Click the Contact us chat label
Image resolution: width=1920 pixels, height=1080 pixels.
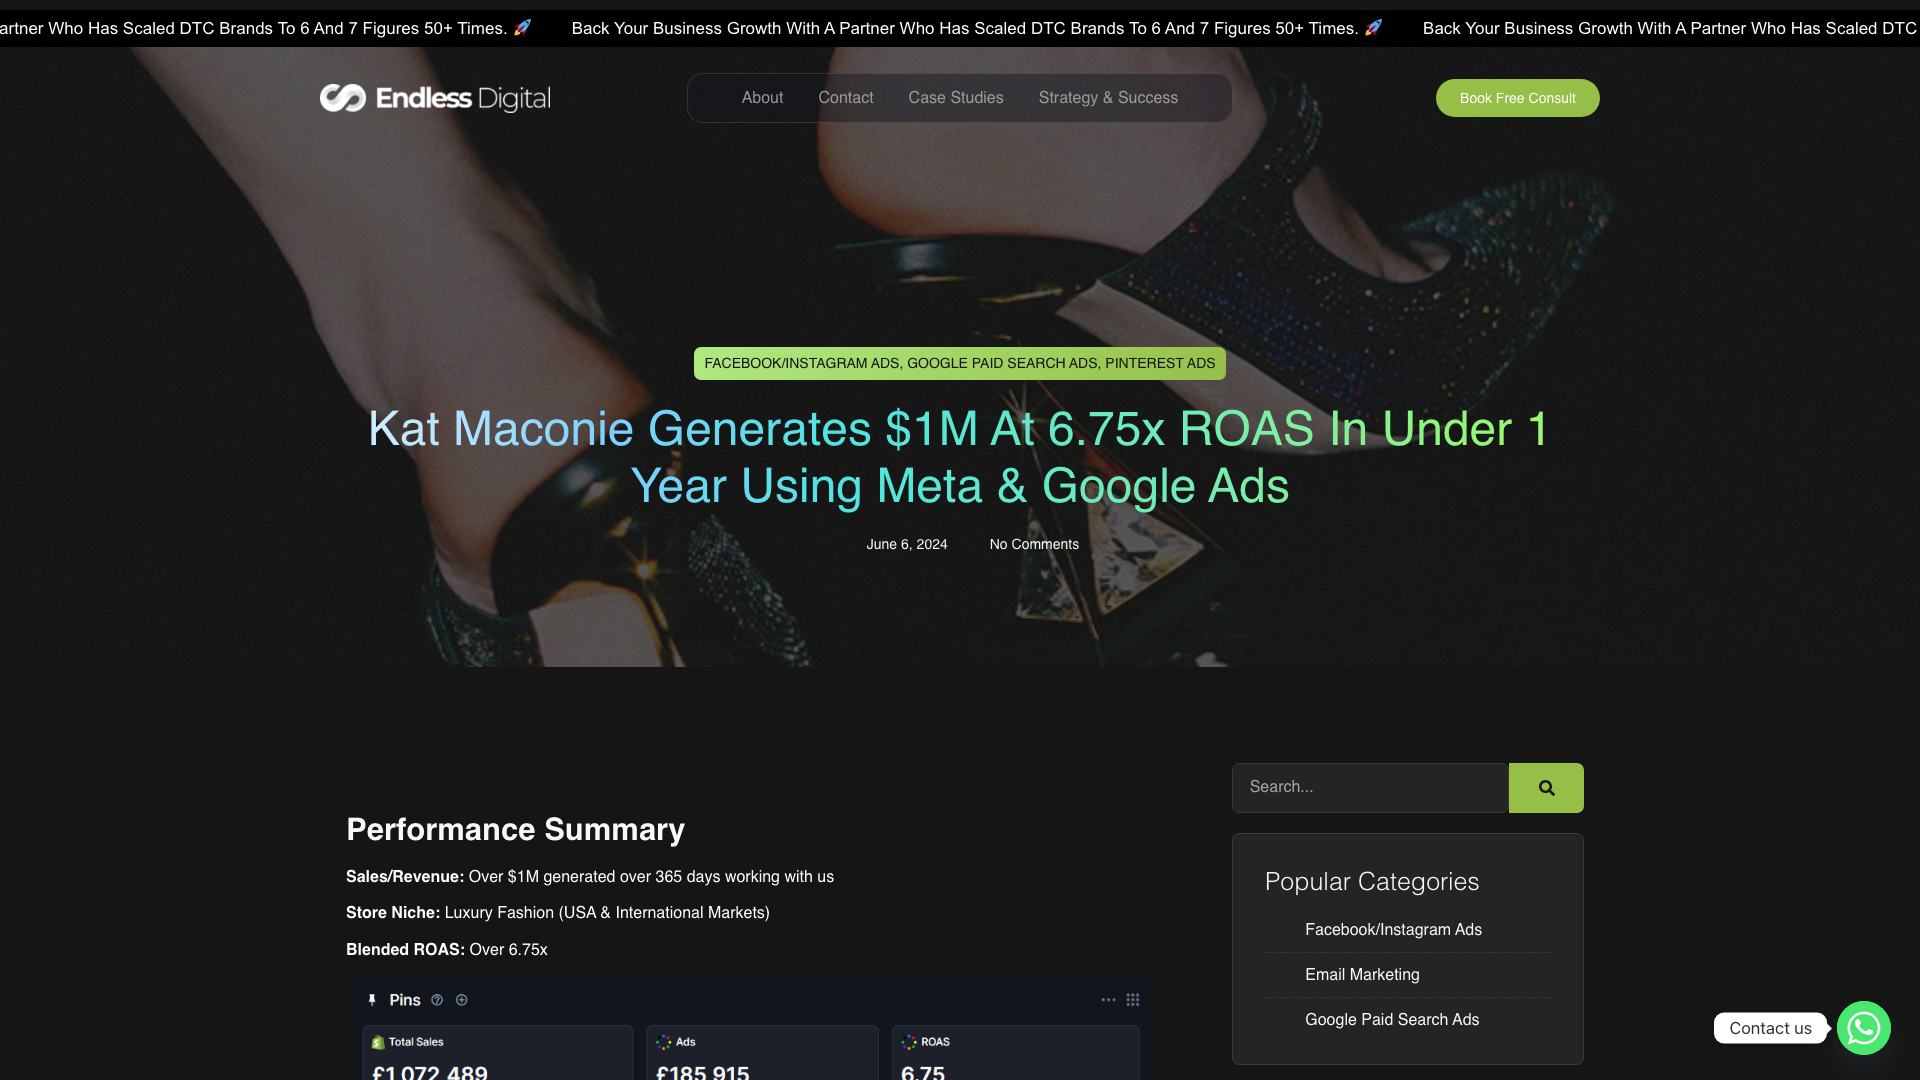[x=1770, y=1028]
